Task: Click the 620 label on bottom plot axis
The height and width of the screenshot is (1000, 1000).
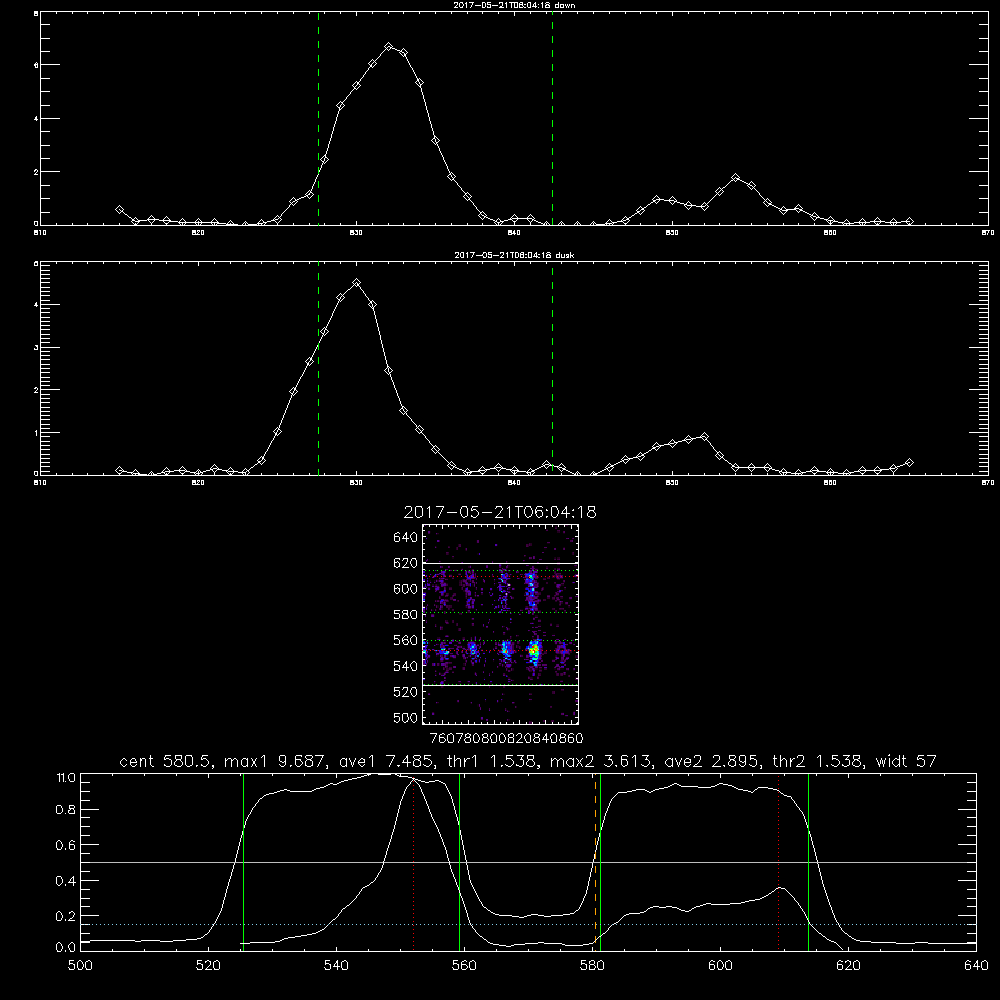Action: 848,966
